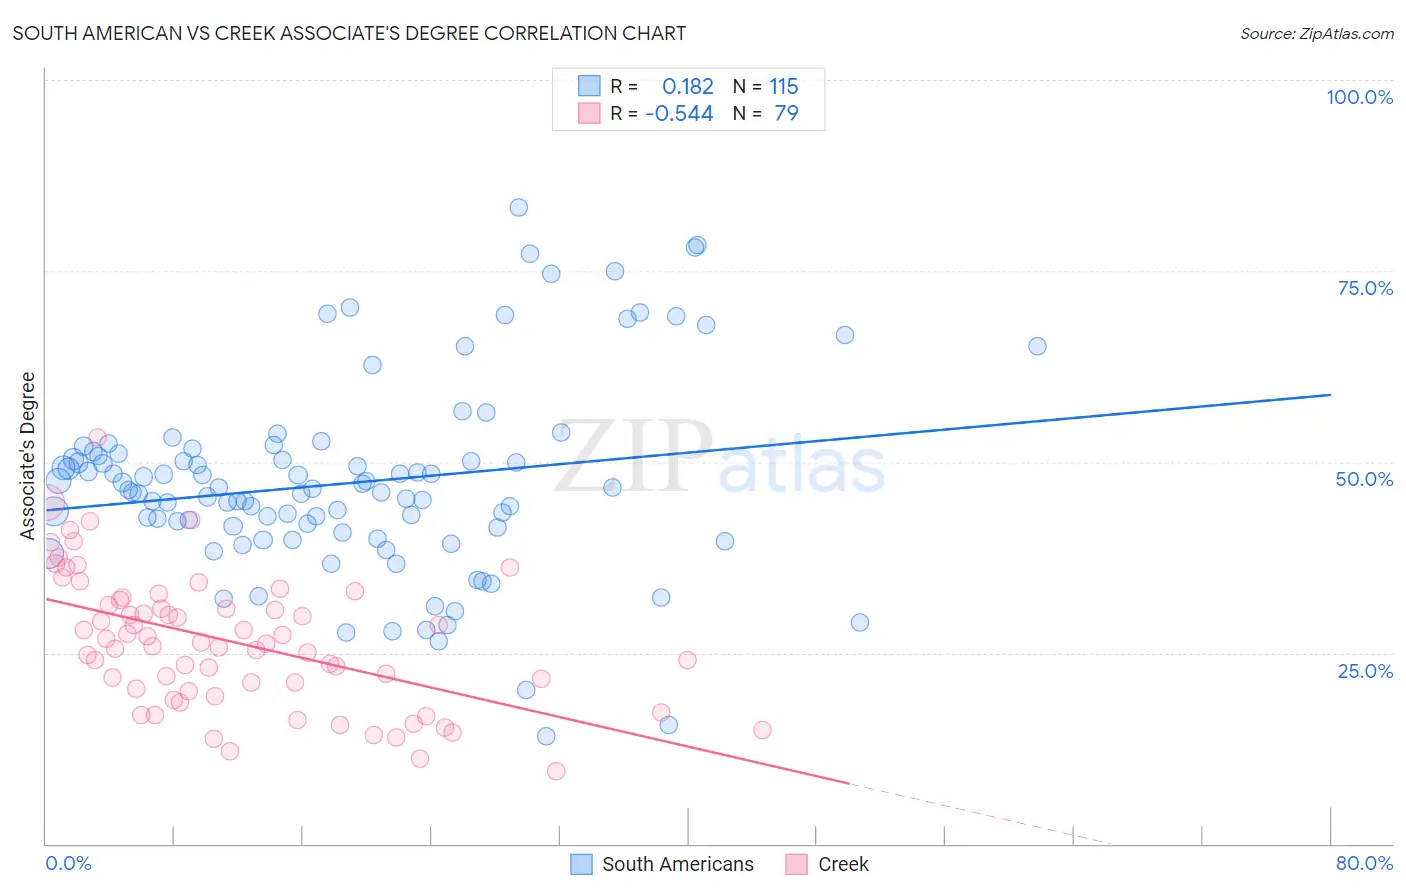Click the chart title text

tap(349, 33)
